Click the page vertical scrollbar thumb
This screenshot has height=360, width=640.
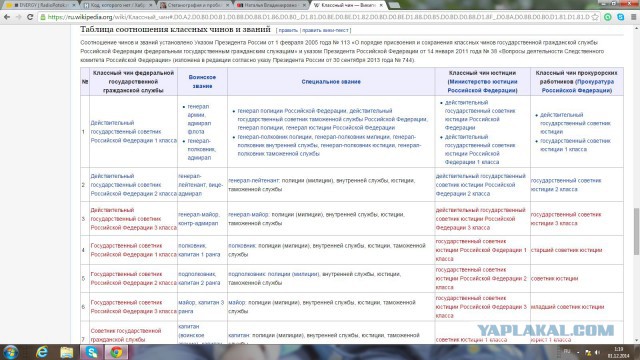636,231
